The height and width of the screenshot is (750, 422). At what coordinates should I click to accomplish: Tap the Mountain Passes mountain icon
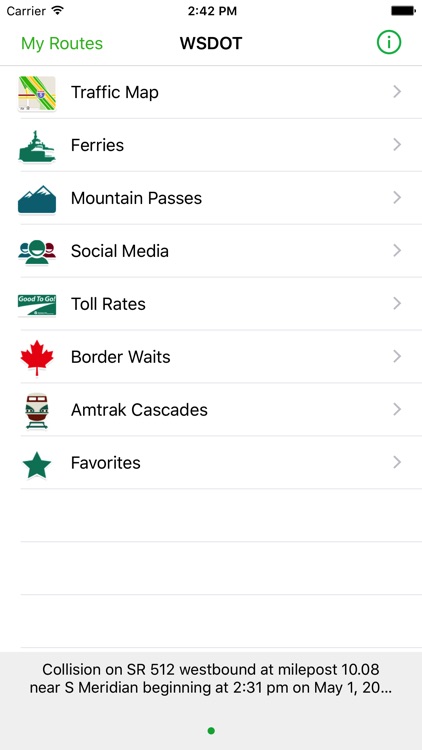37,199
